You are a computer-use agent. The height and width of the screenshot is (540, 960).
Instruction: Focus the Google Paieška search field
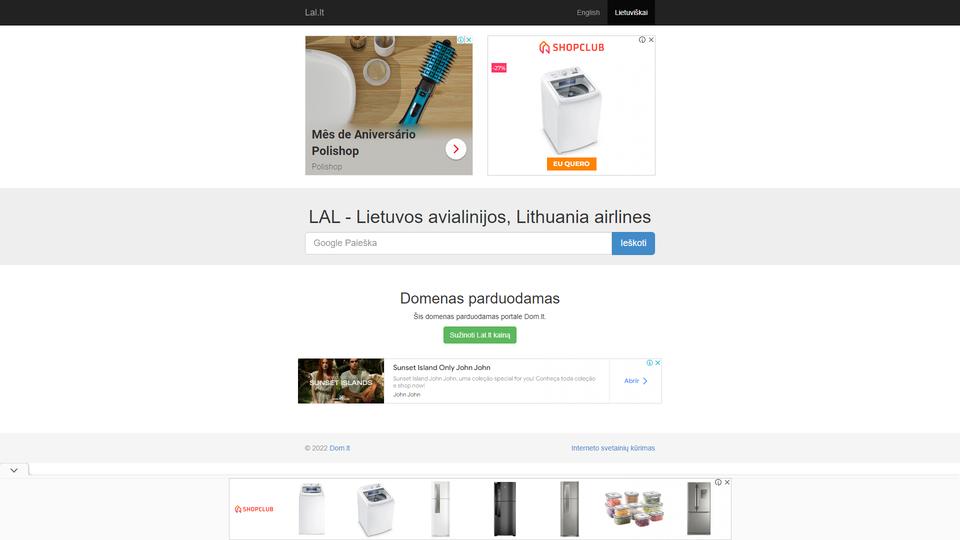click(x=459, y=243)
